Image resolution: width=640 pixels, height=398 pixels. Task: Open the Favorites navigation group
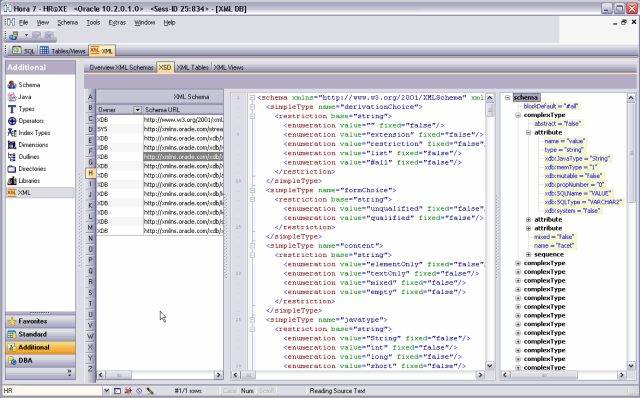(40, 321)
